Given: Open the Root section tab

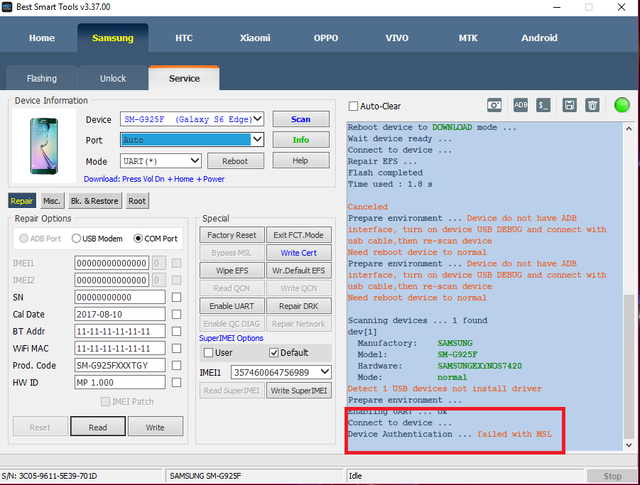Looking at the screenshot, I should click(137, 201).
